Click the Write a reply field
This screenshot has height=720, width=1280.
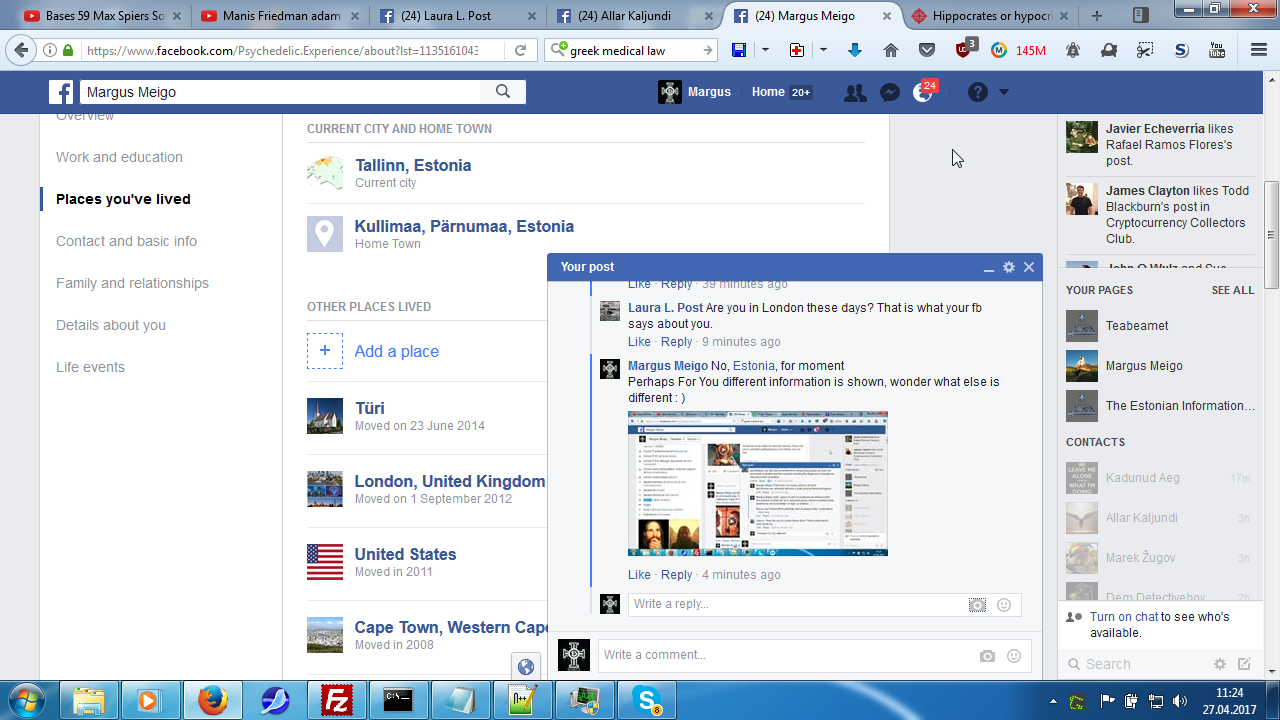coord(796,604)
